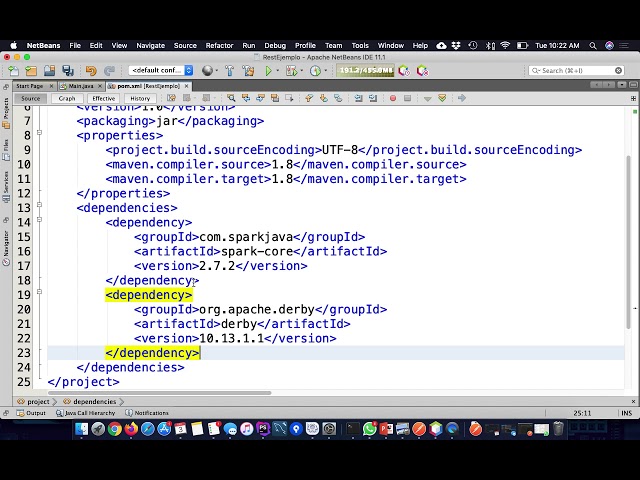Viewport: 640px width, 480px height.
Task: Click the Next Bookmark icon
Action: click(323, 98)
